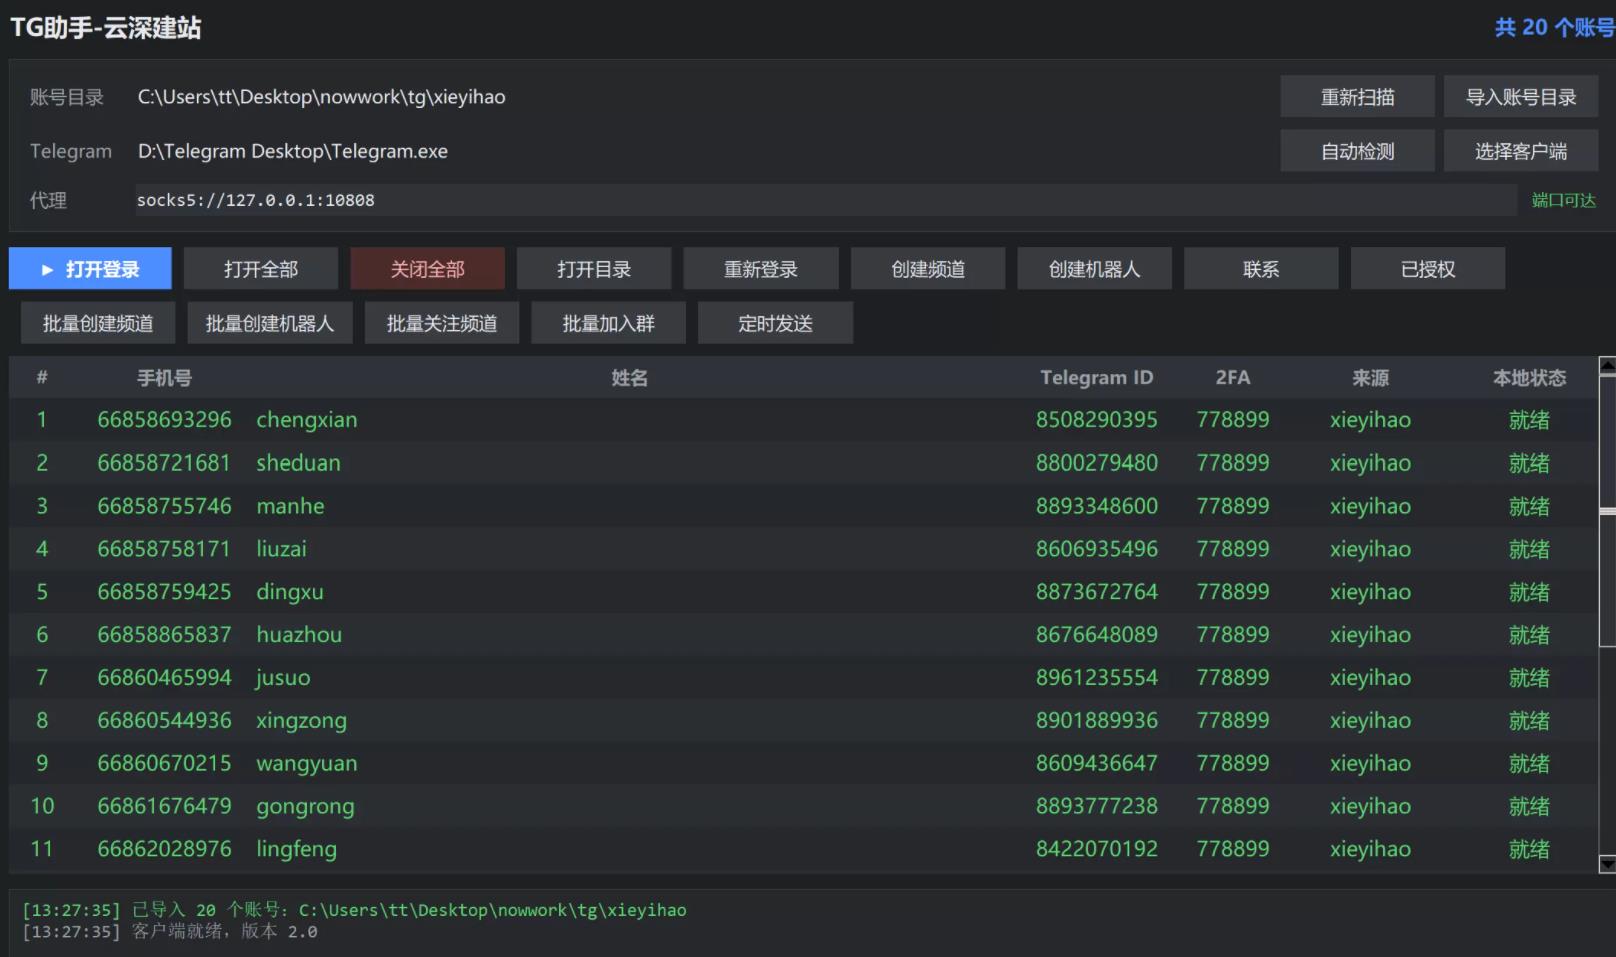Rescan accounts with 重新扫描
1616x957 pixels.
click(x=1358, y=97)
